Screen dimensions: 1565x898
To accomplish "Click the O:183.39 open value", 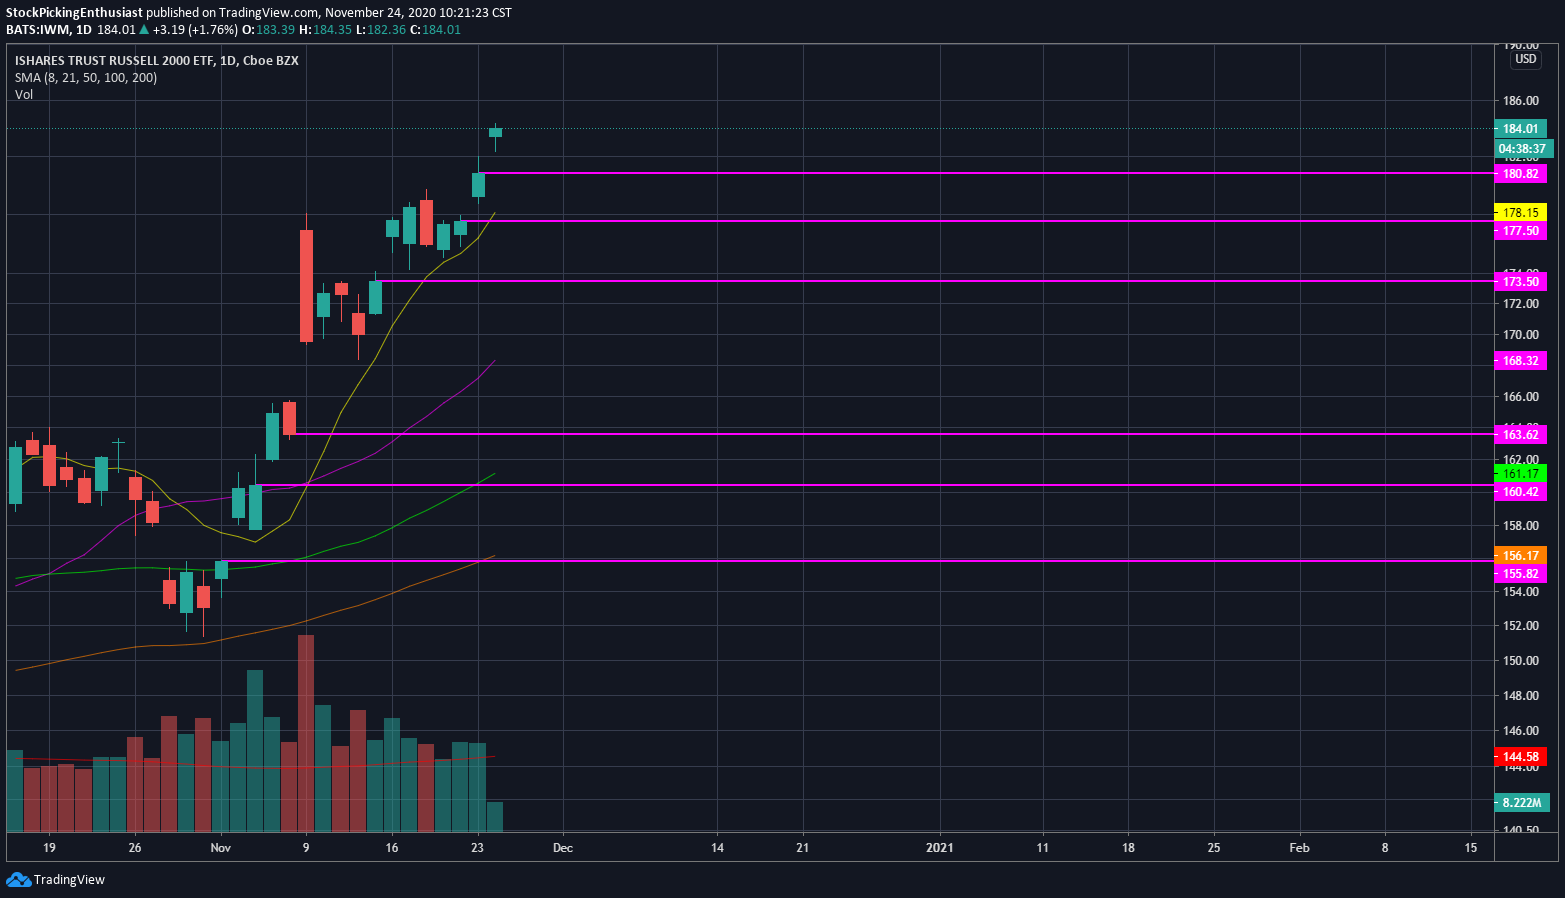I will pyautogui.click(x=268, y=30).
